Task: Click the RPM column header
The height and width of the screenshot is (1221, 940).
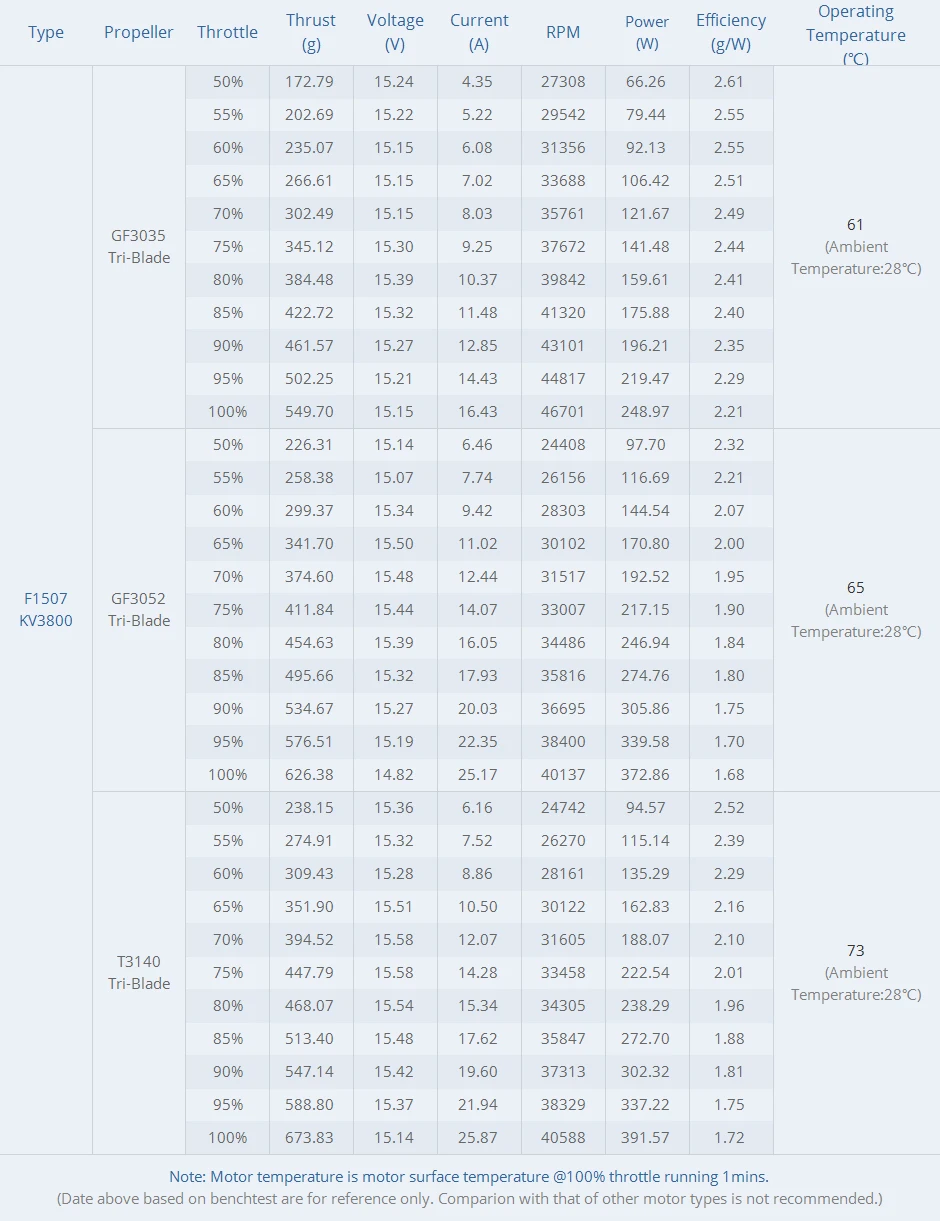Action: point(563,33)
